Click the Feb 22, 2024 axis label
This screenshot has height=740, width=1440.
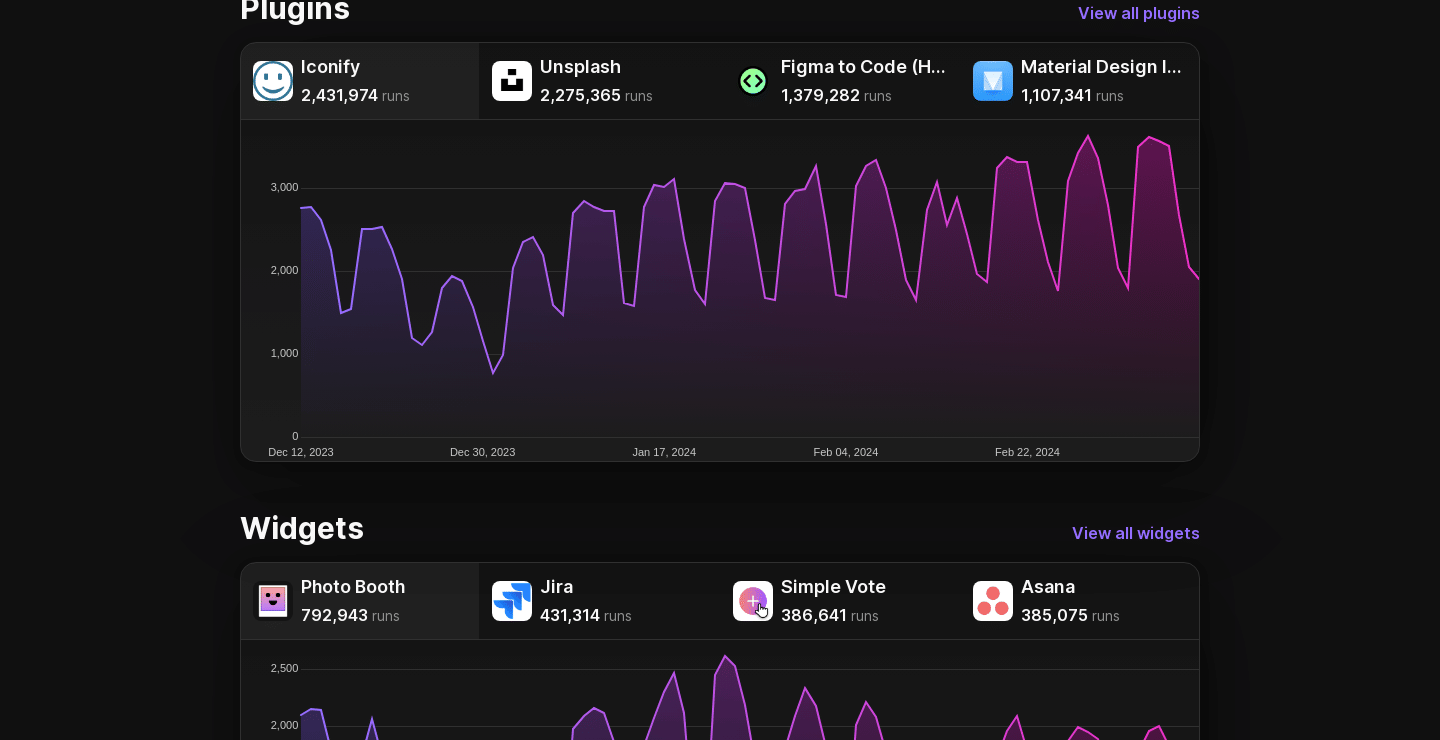pyautogui.click(x=1027, y=452)
